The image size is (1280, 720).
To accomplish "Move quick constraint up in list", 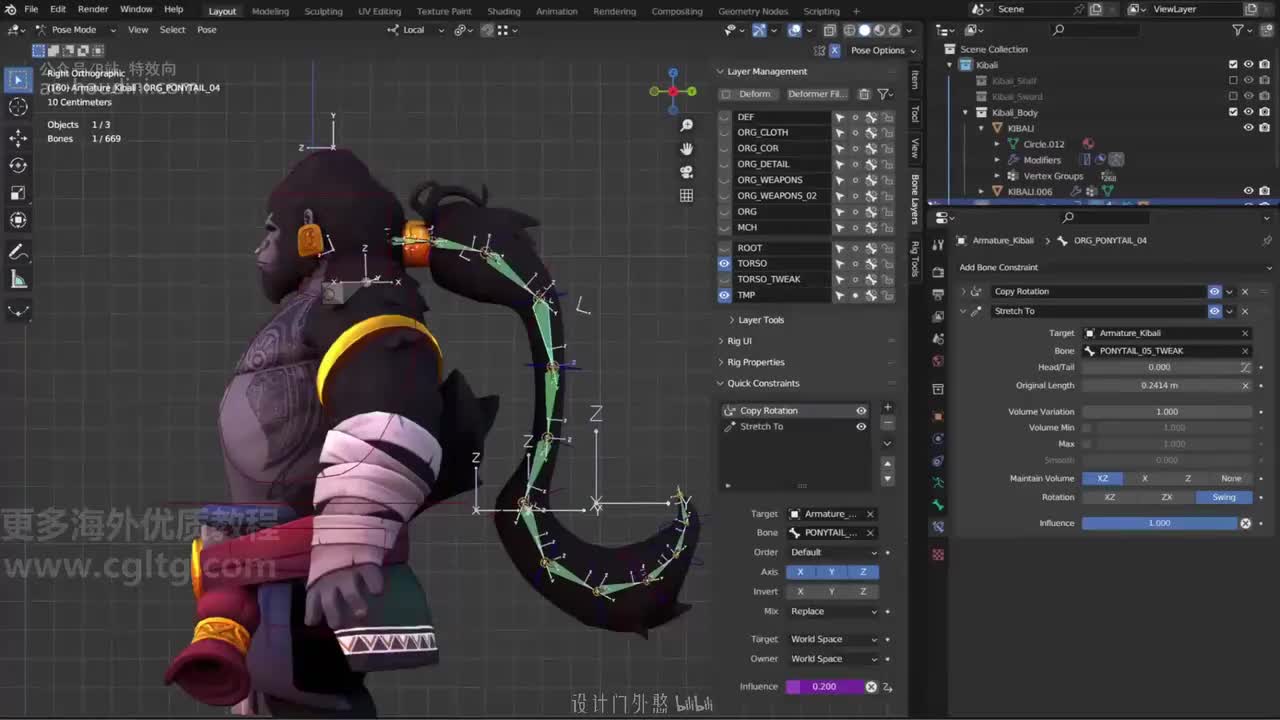I will (887, 463).
